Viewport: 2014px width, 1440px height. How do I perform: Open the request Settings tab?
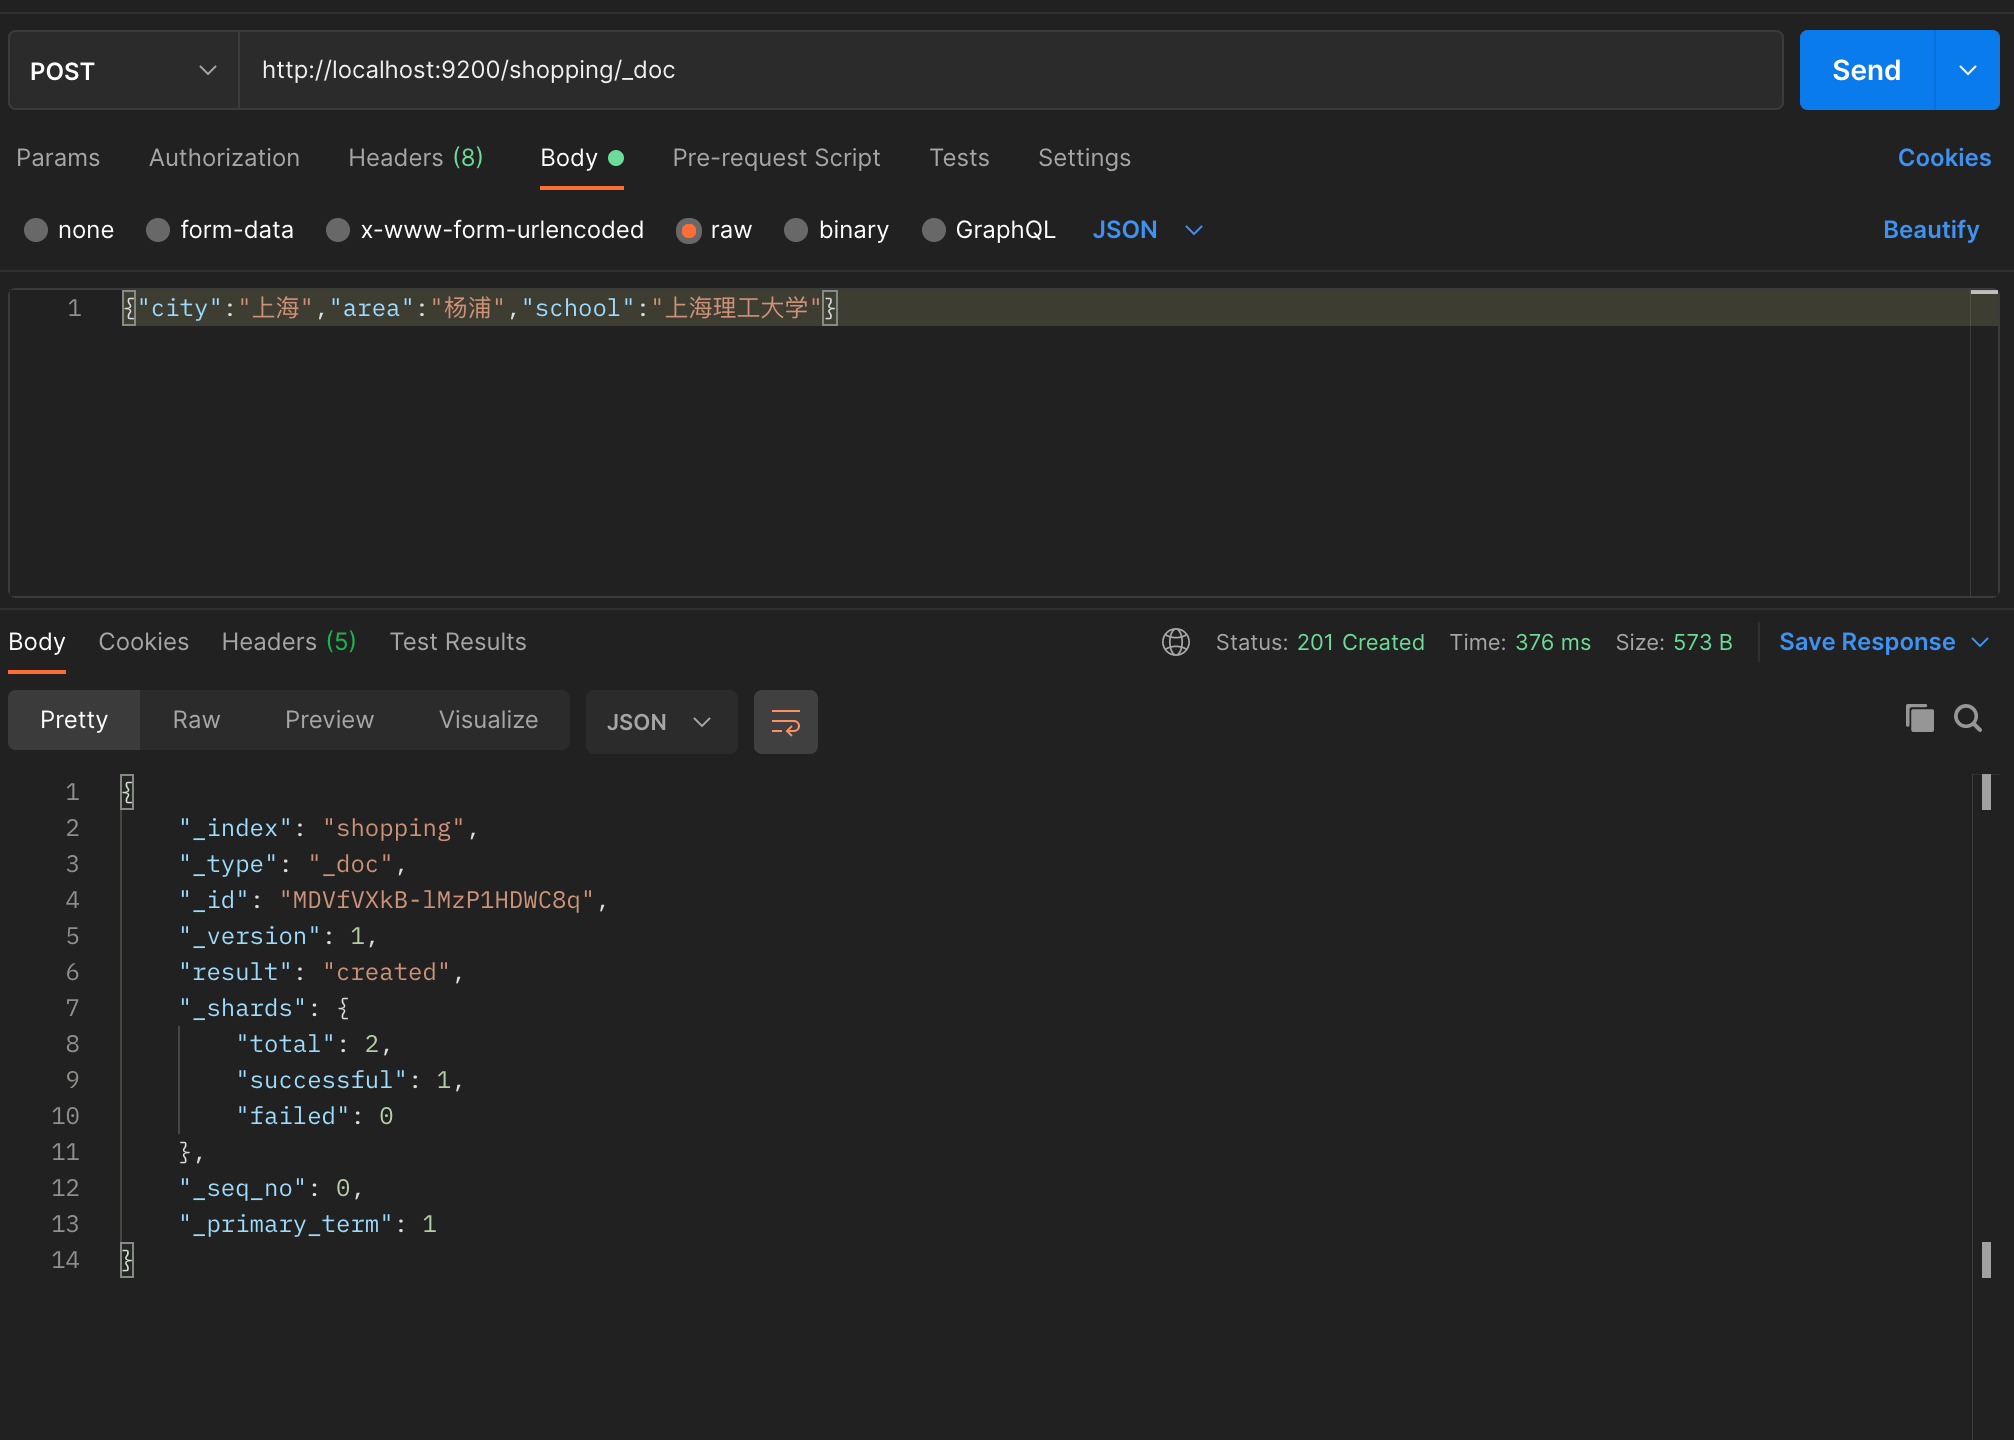(x=1084, y=158)
